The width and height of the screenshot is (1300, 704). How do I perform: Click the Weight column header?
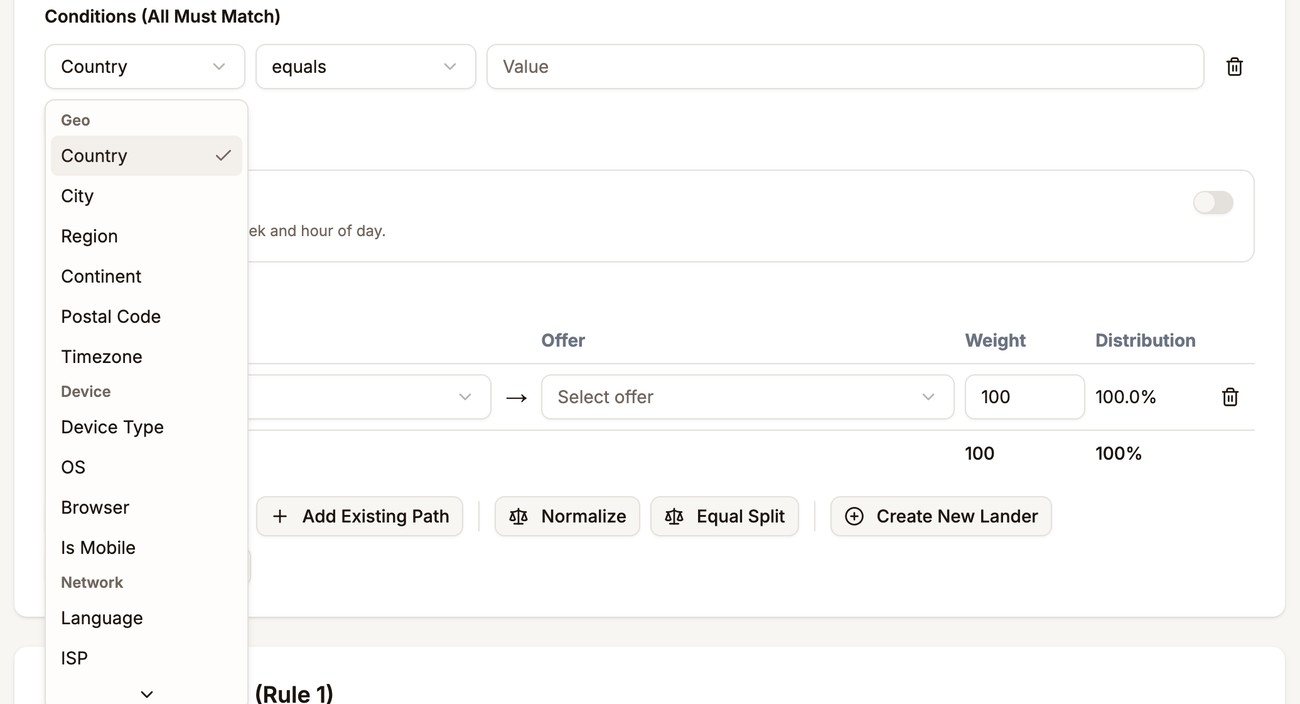click(995, 340)
